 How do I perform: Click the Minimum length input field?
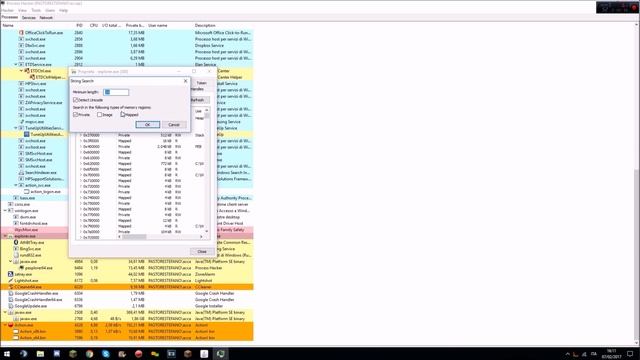[x=116, y=92]
